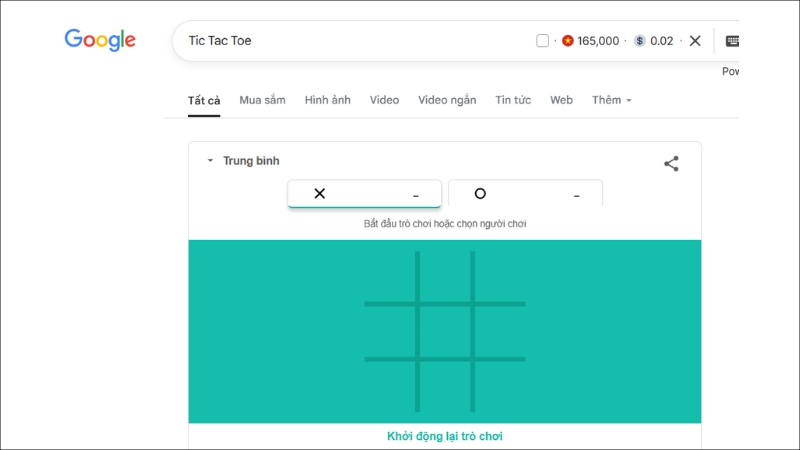Tick the checkbox in the search bar

(x=543, y=41)
